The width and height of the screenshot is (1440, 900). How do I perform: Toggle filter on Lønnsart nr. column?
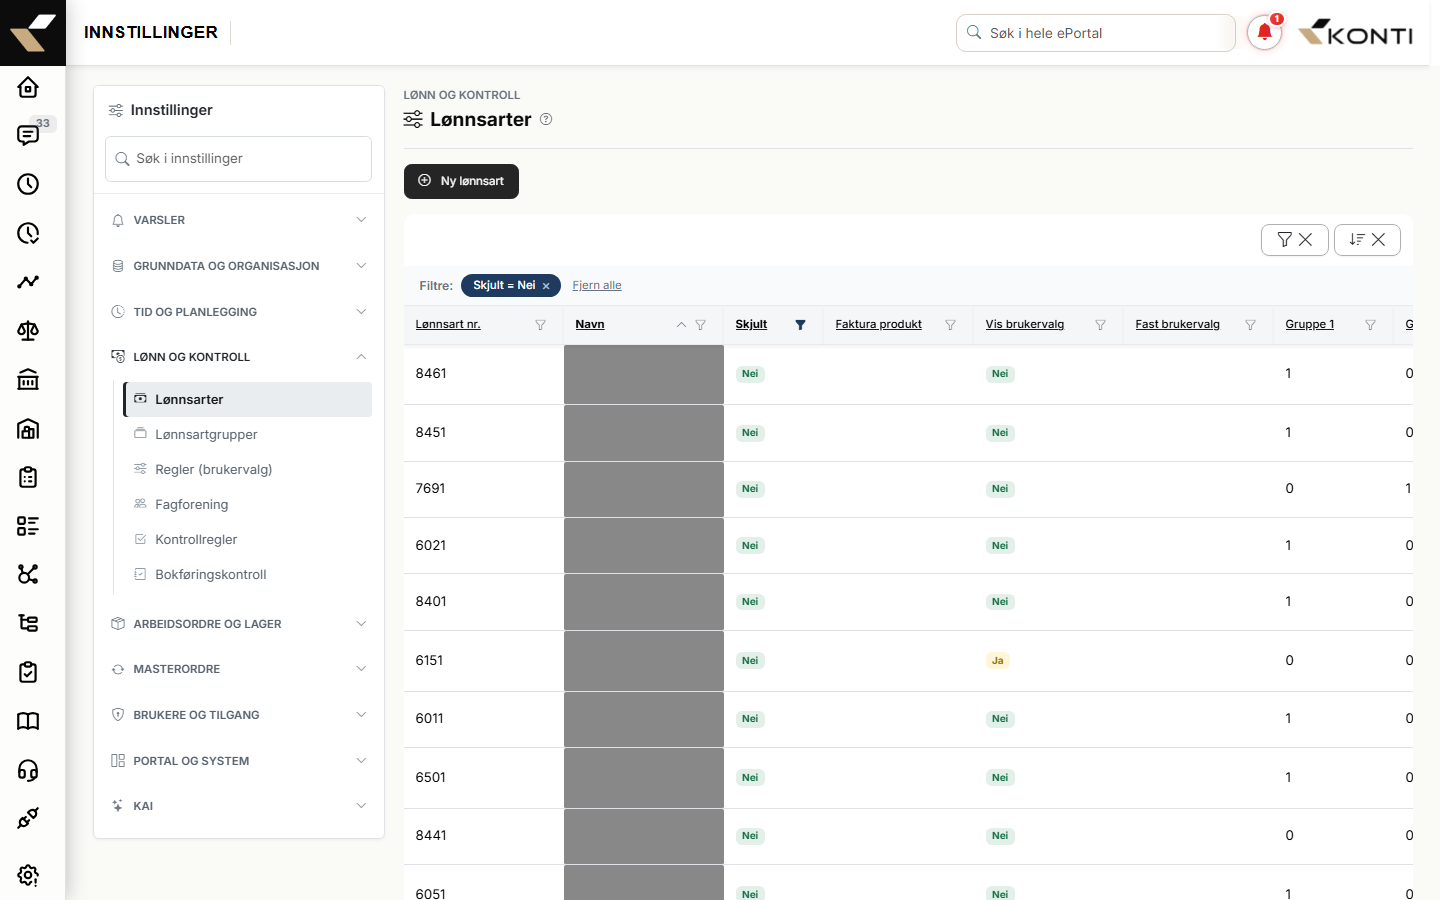(540, 325)
